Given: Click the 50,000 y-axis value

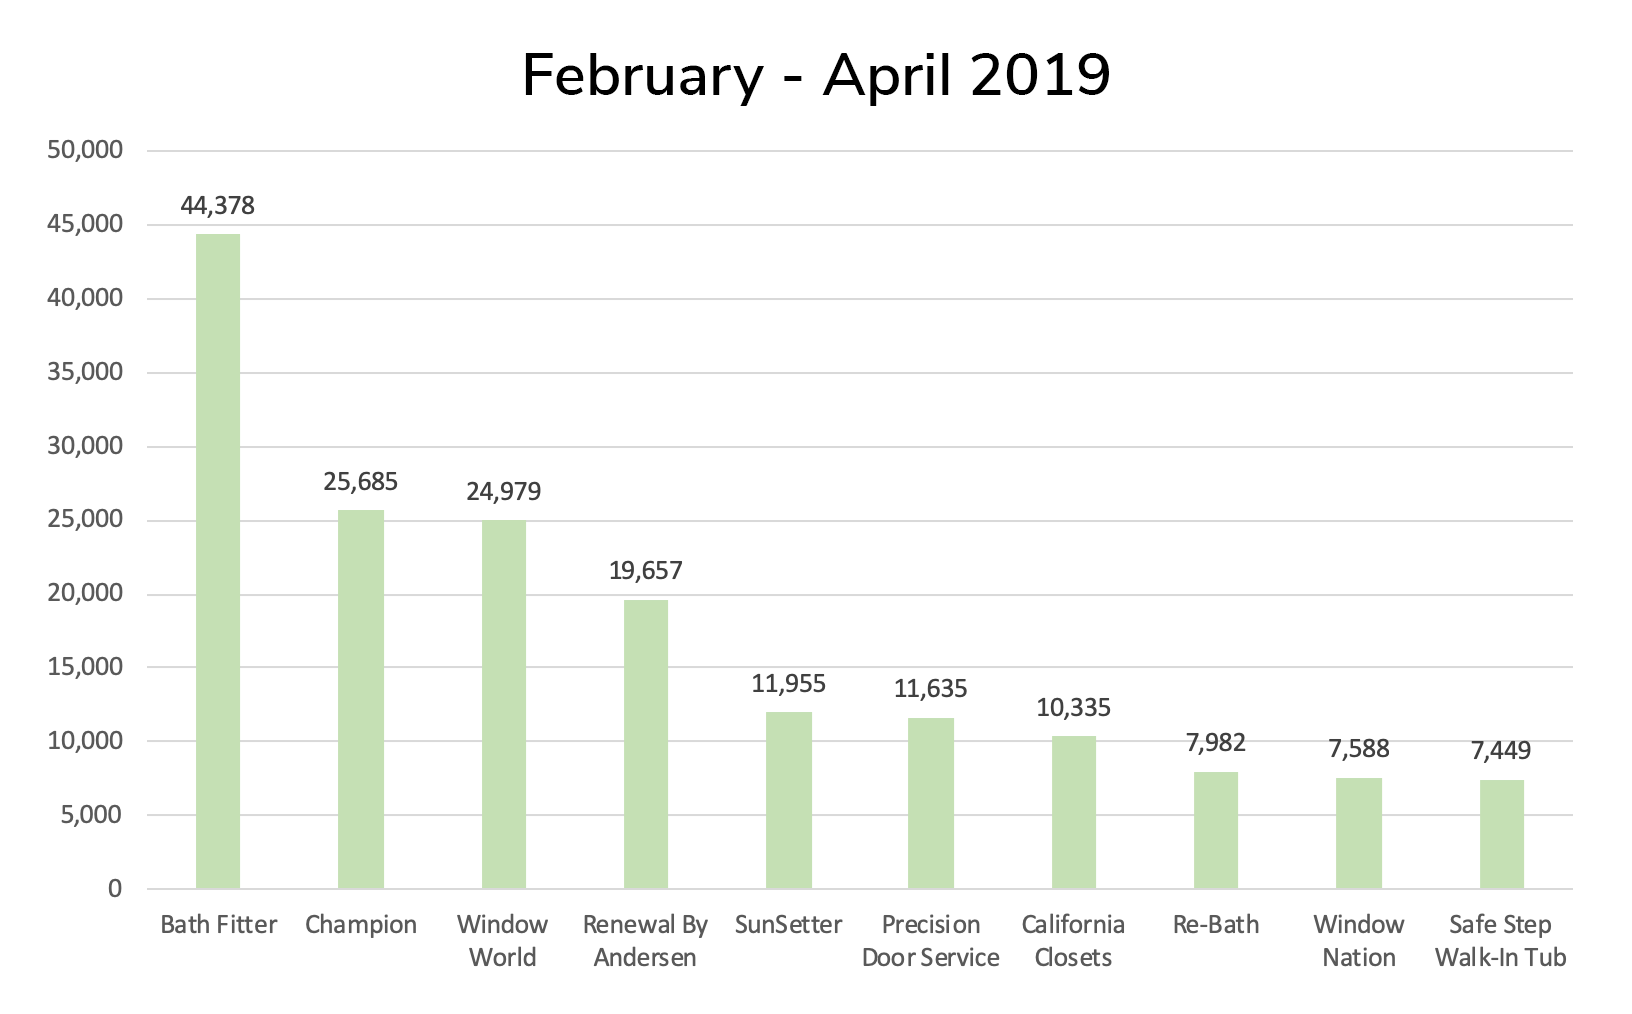Looking at the screenshot, I should point(85,151).
